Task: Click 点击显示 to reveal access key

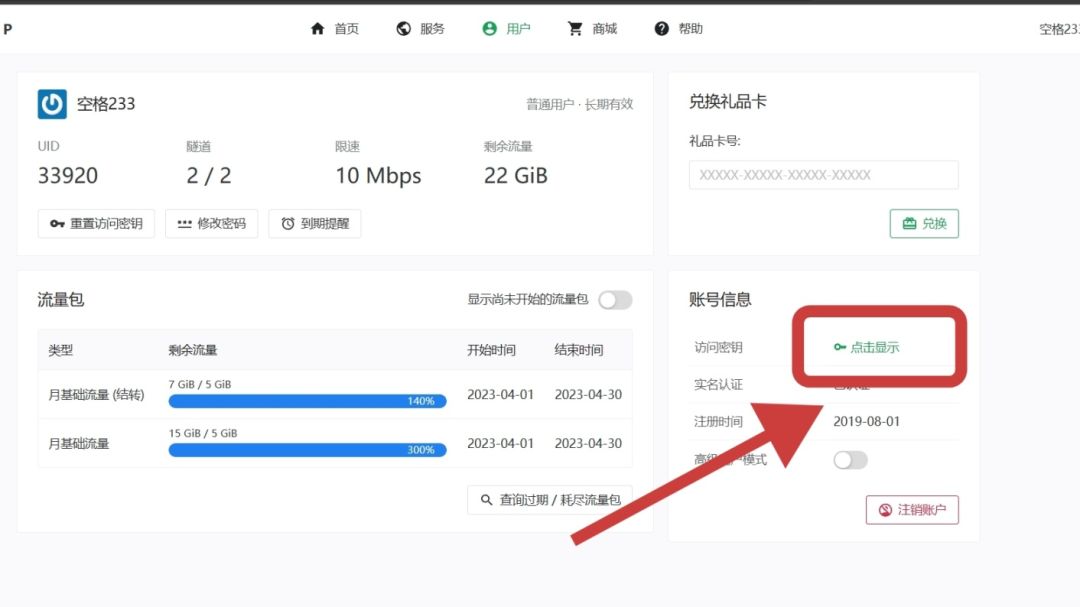Action: [x=866, y=347]
